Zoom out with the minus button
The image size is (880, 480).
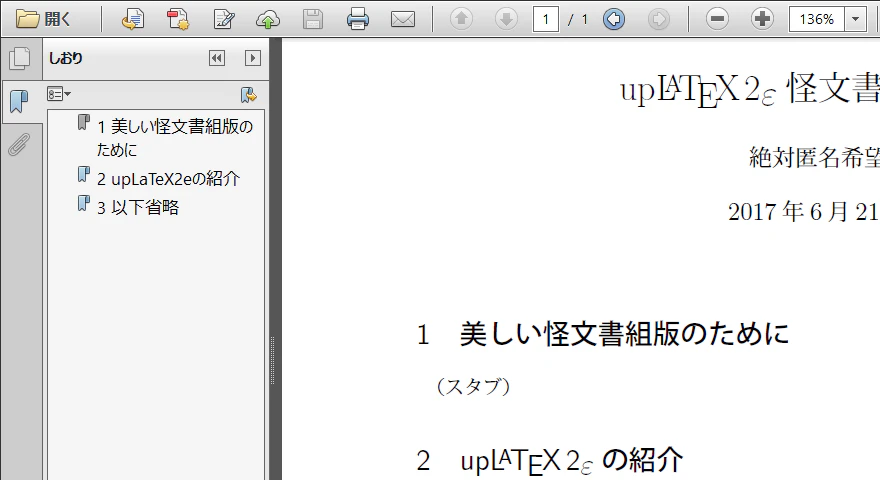point(717,19)
